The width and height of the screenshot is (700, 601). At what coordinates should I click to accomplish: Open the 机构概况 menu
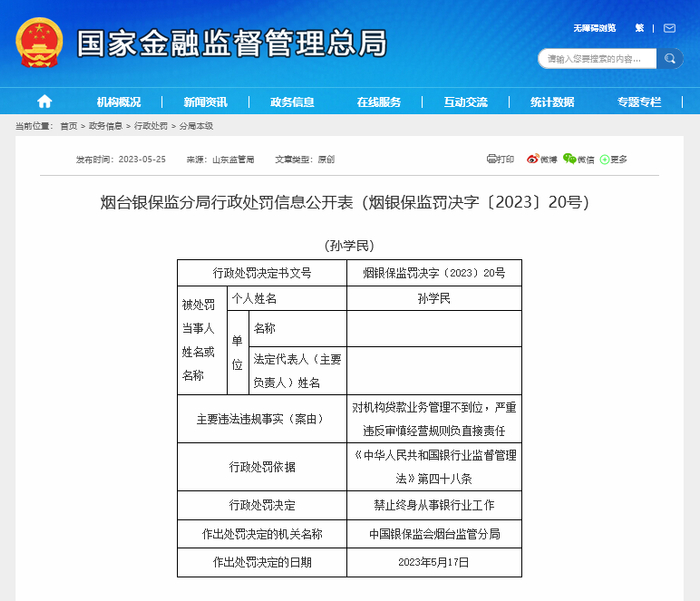pos(119,102)
